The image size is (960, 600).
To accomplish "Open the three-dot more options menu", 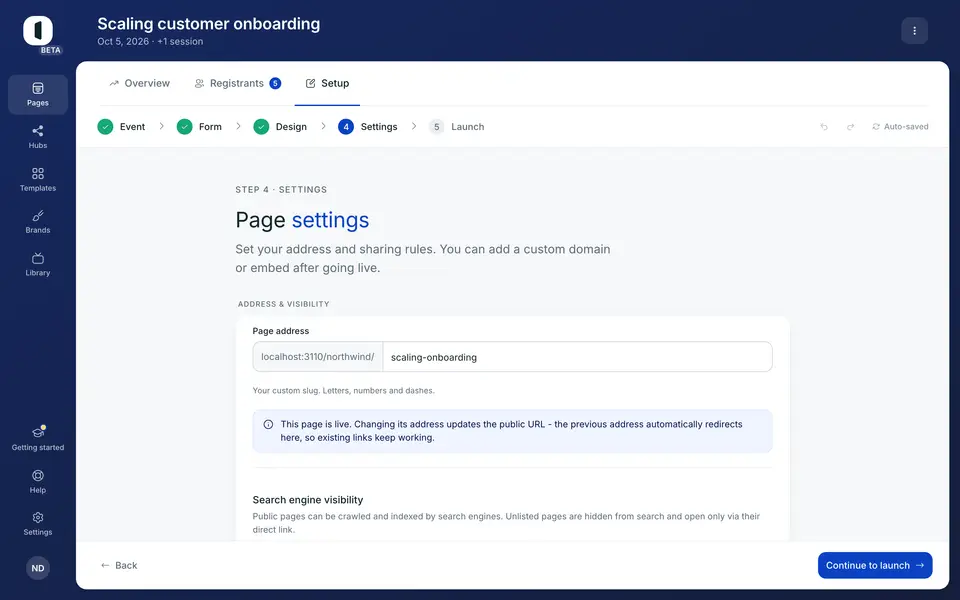I will (914, 31).
